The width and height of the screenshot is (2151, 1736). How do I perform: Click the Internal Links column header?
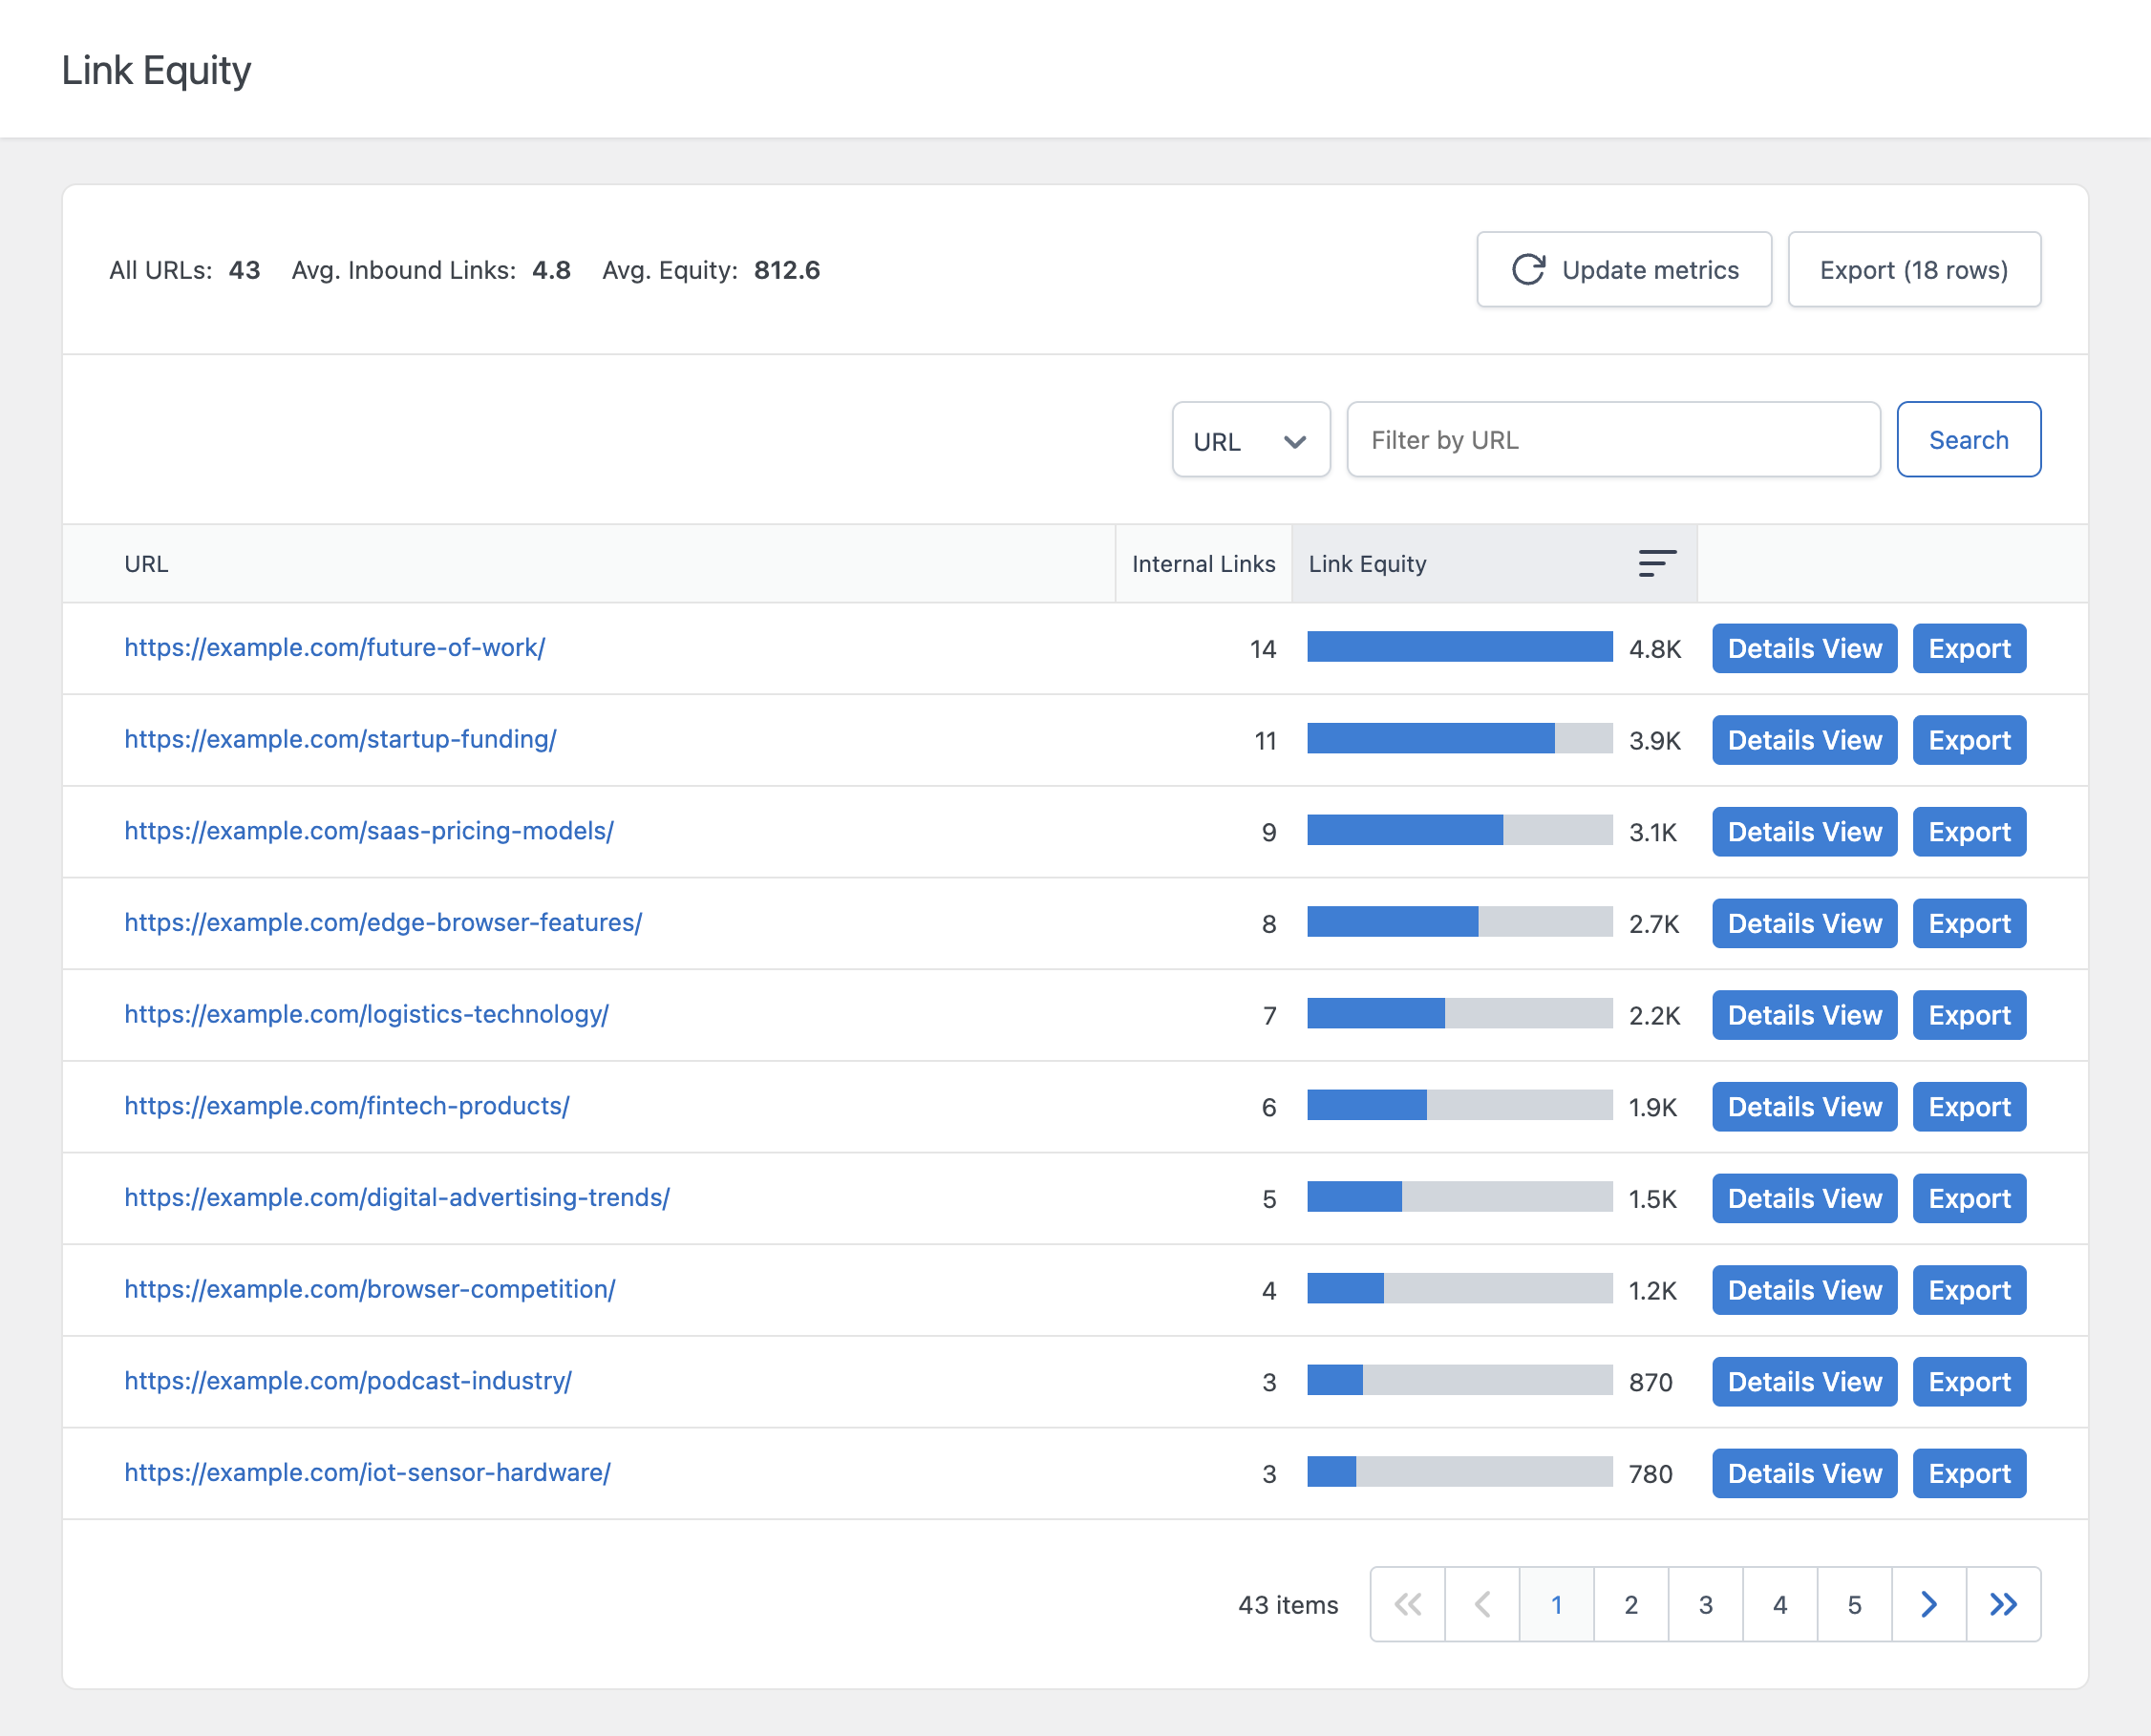click(x=1203, y=564)
